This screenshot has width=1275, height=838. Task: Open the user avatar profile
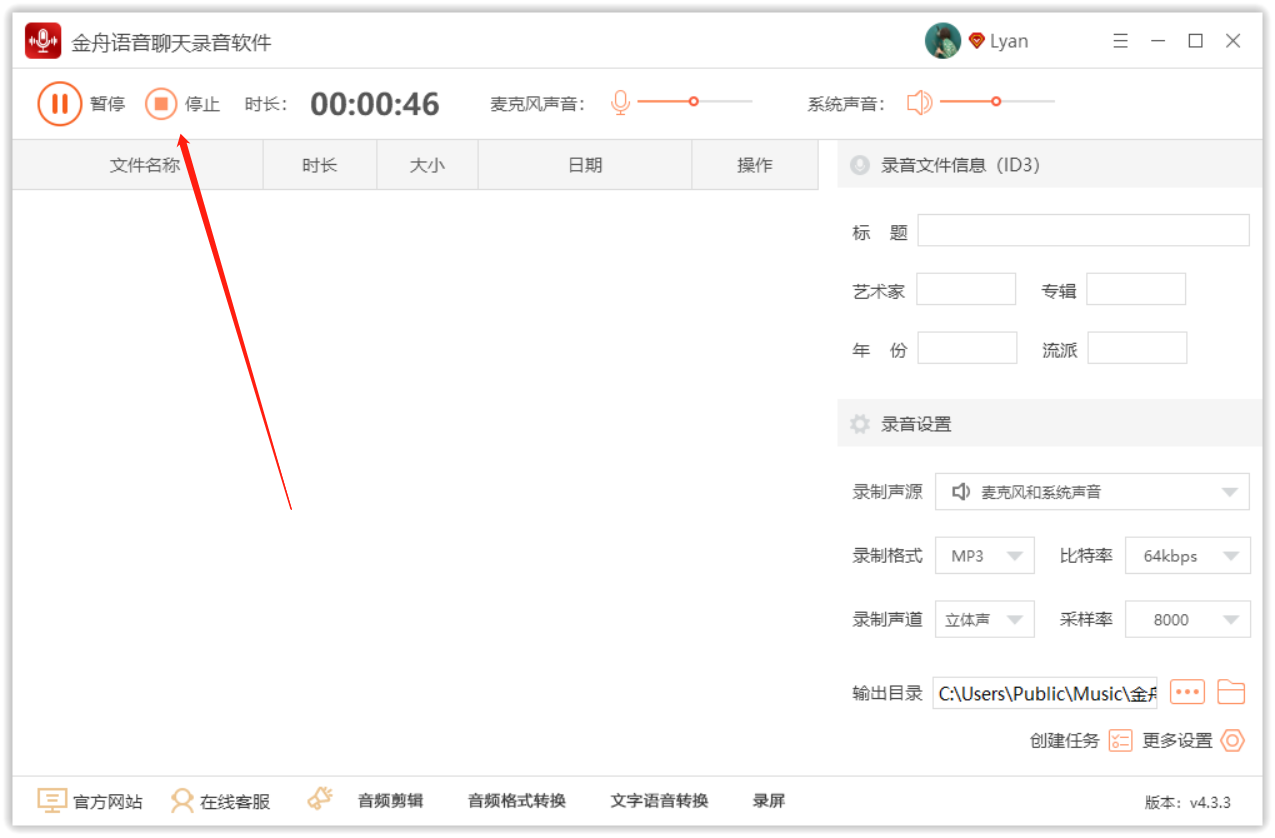(x=943, y=41)
